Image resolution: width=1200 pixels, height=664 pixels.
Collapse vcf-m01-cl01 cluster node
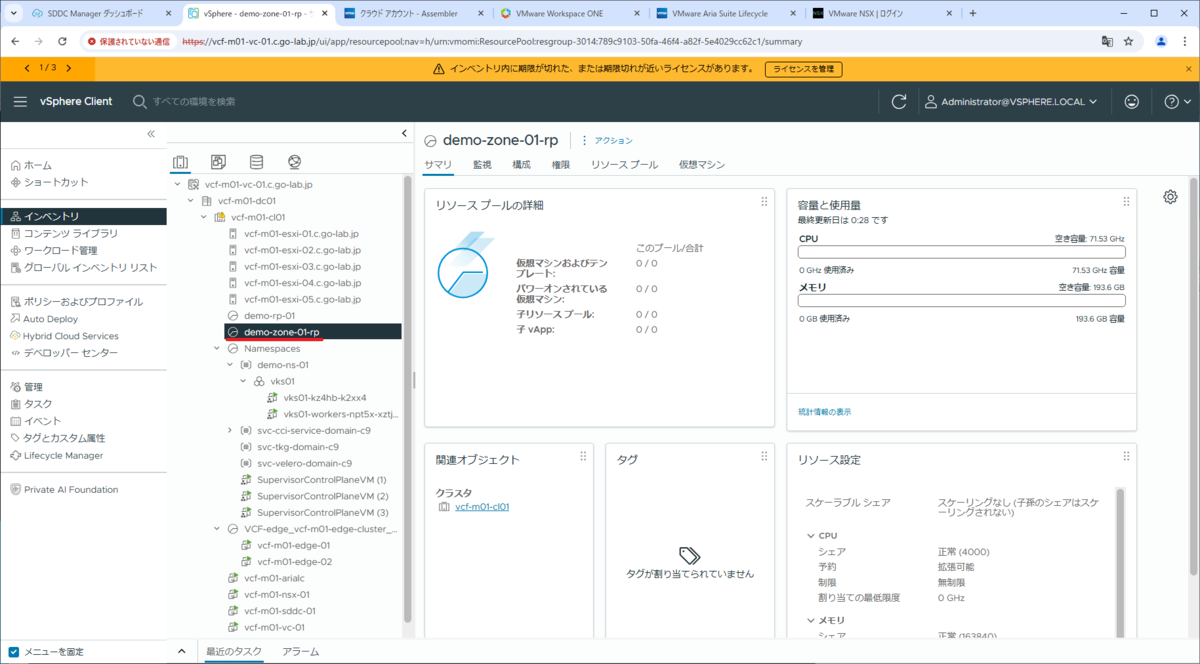coord(204,217)
